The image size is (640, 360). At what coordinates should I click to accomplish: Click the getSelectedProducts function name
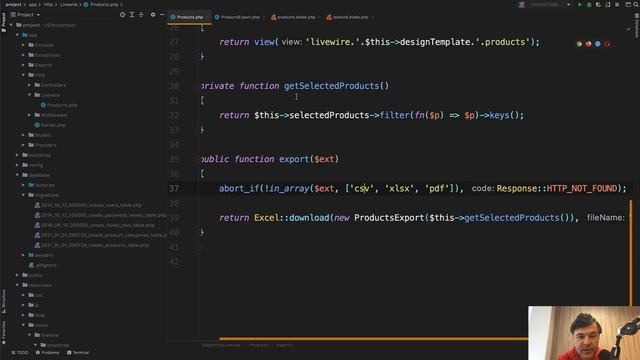(x=331, y=86)
